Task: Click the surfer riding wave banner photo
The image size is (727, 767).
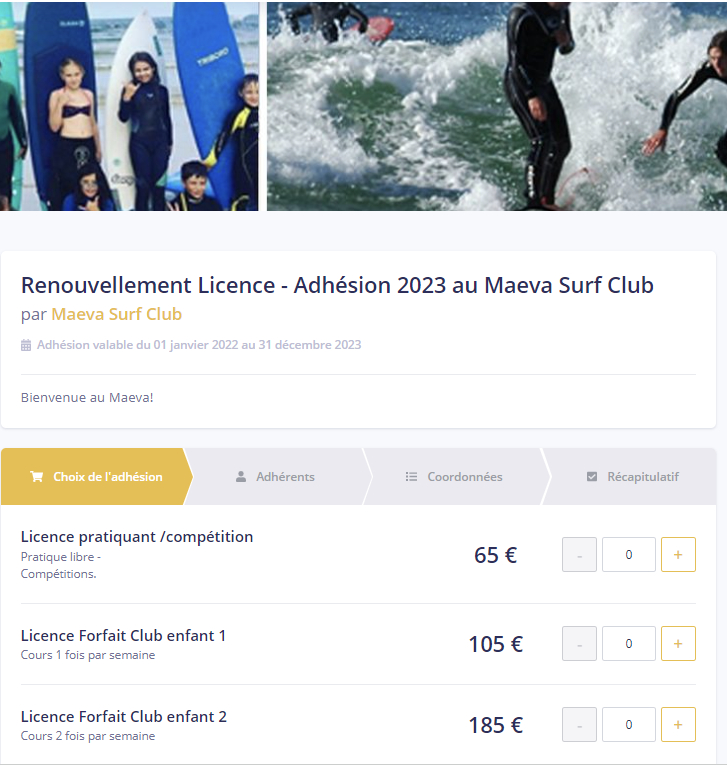Action: (x=496, y=105)
